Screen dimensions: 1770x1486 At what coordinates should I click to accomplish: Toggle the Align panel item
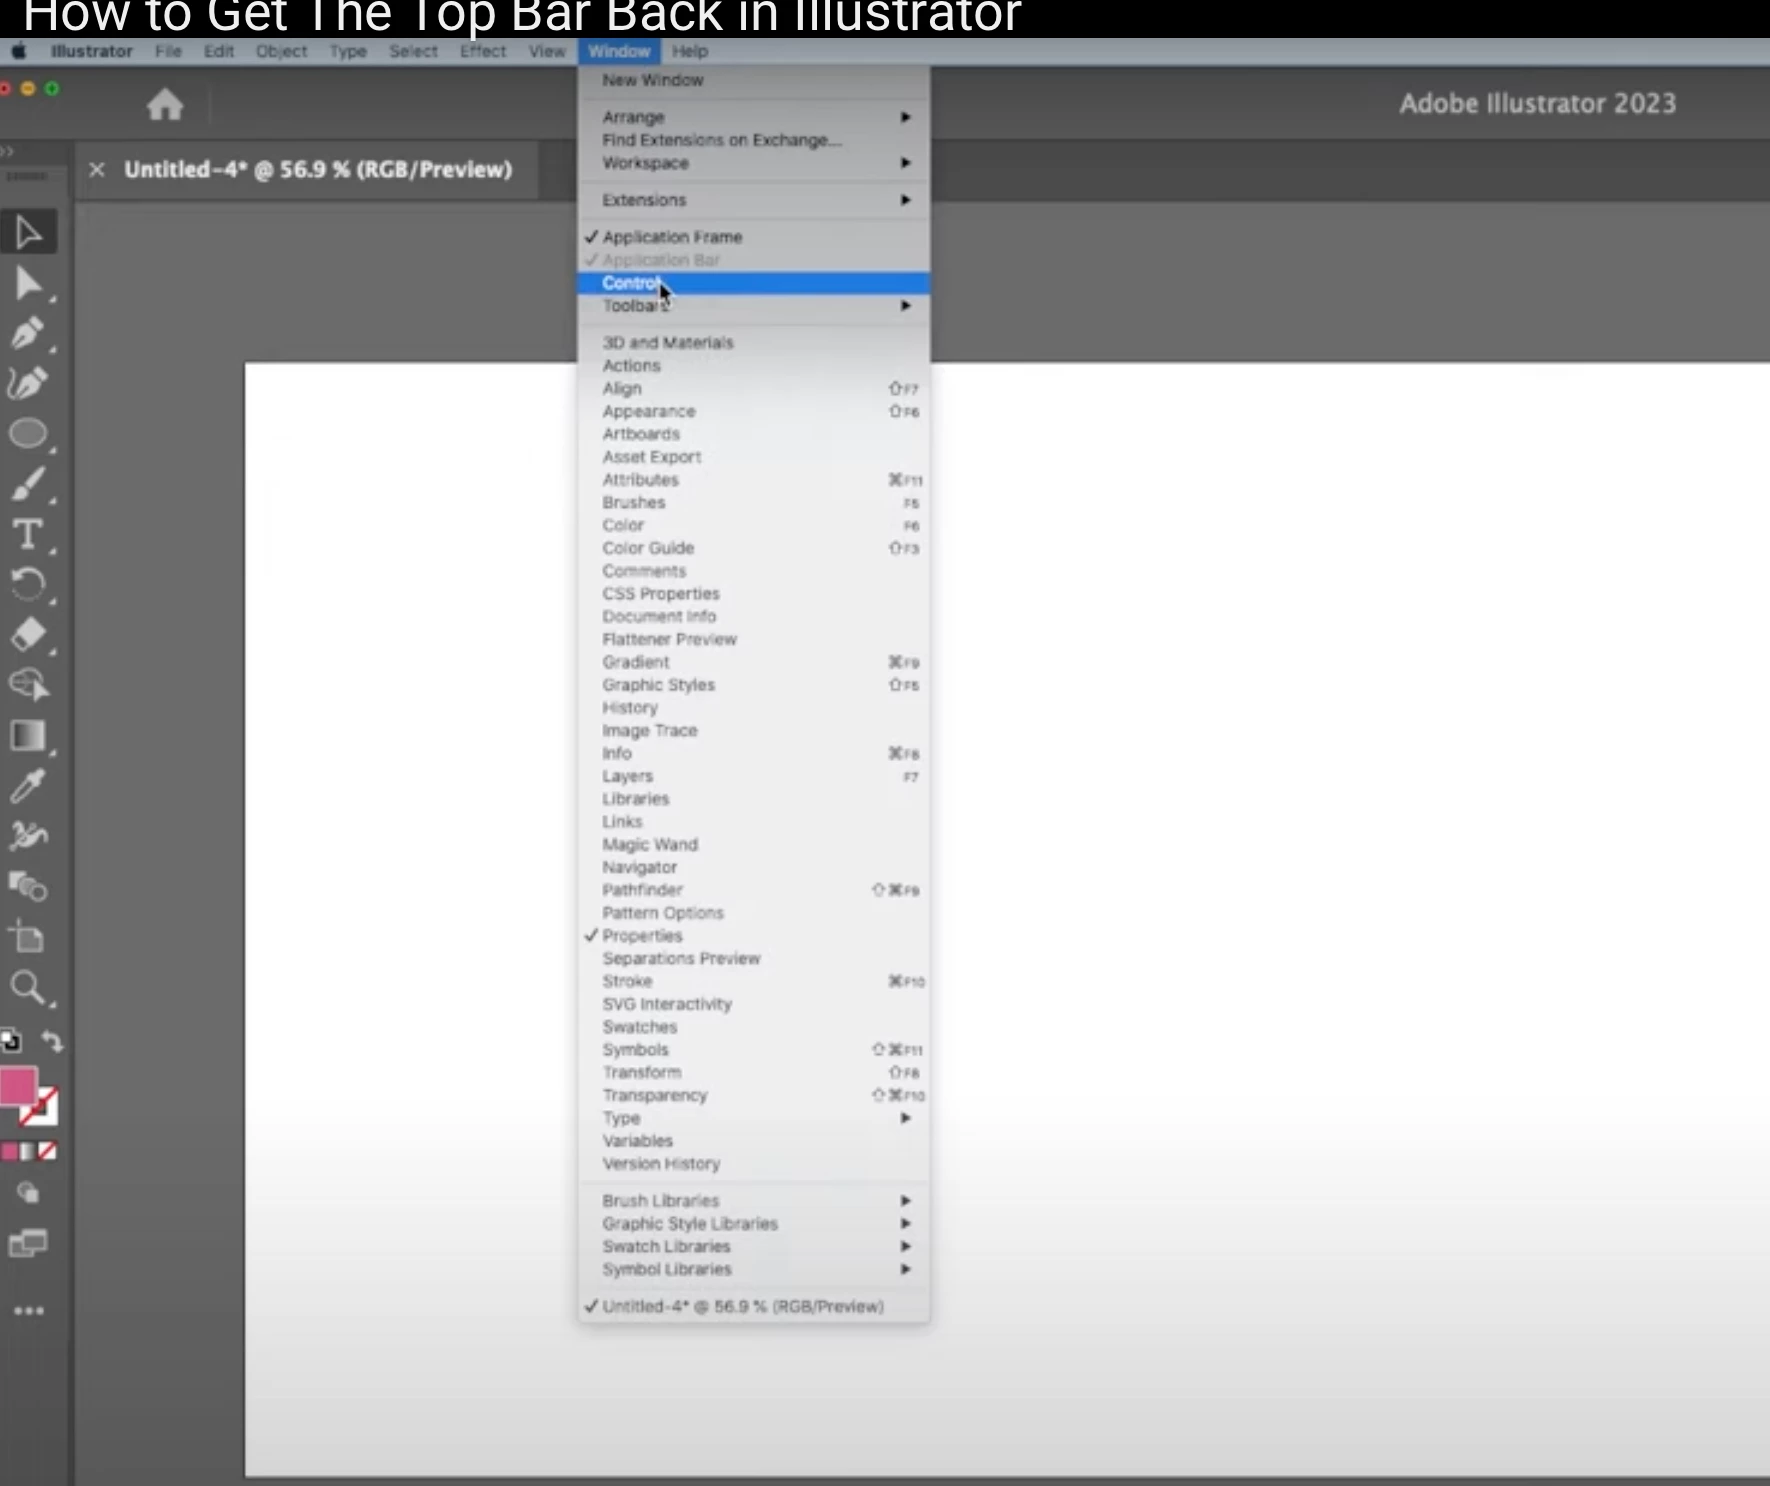pyautogui.click(x=754, y=388)
